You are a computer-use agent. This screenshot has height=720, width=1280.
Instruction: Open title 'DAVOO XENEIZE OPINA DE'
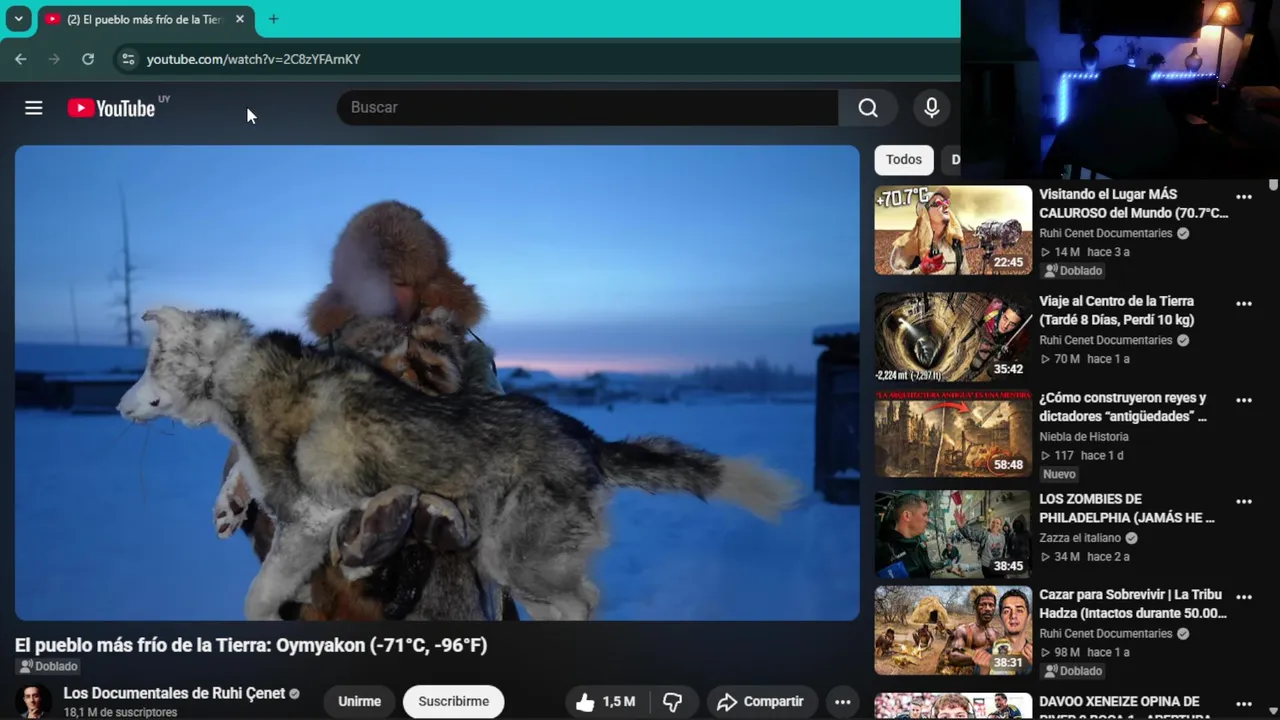pyautogui.click(x=1119, y=702)
